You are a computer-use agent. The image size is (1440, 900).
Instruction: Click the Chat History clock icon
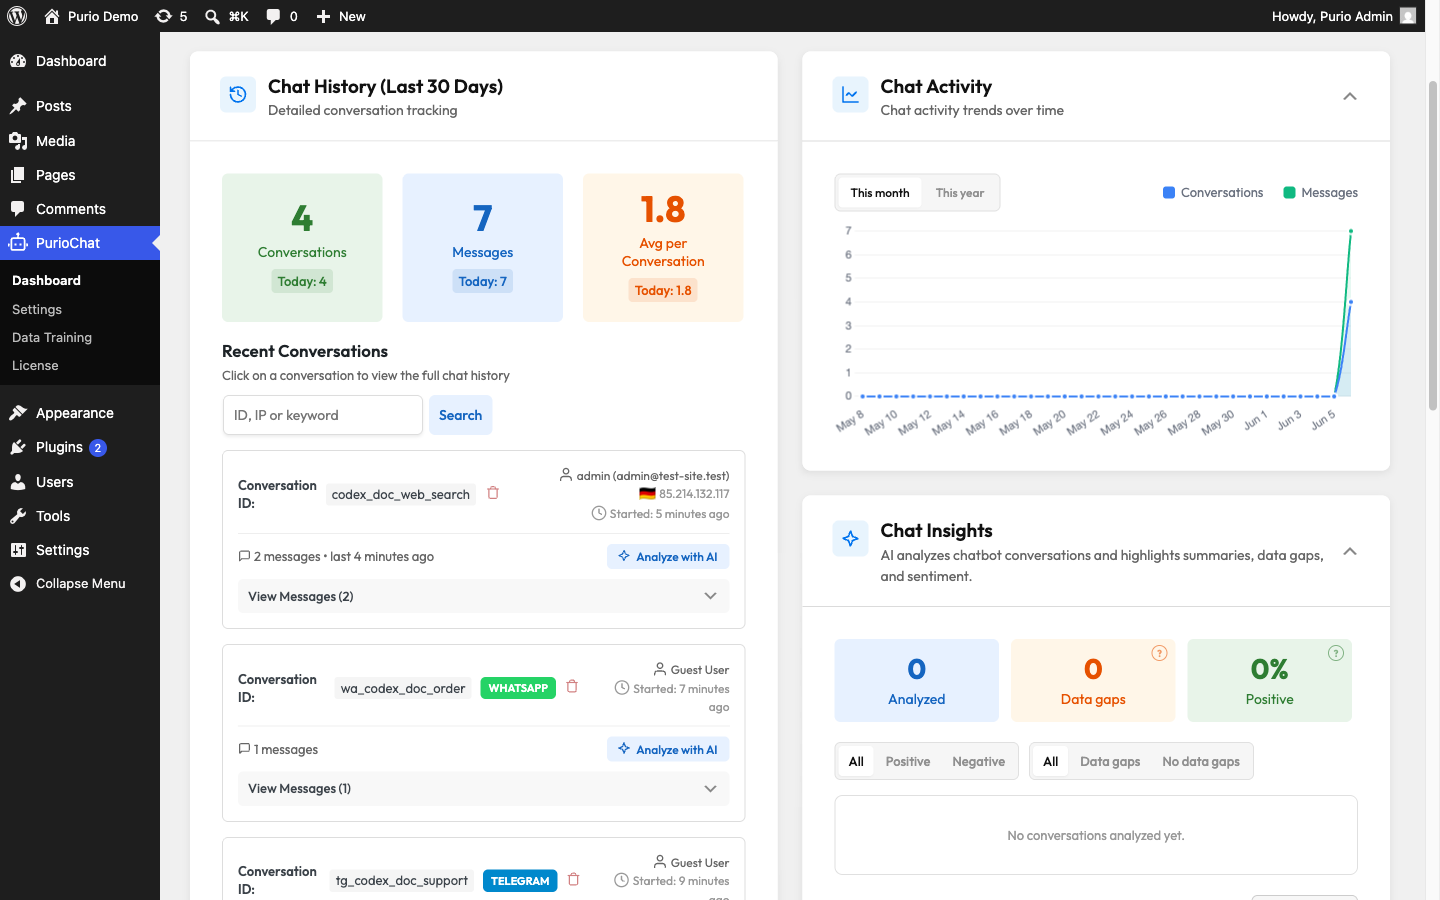(238, 95)
